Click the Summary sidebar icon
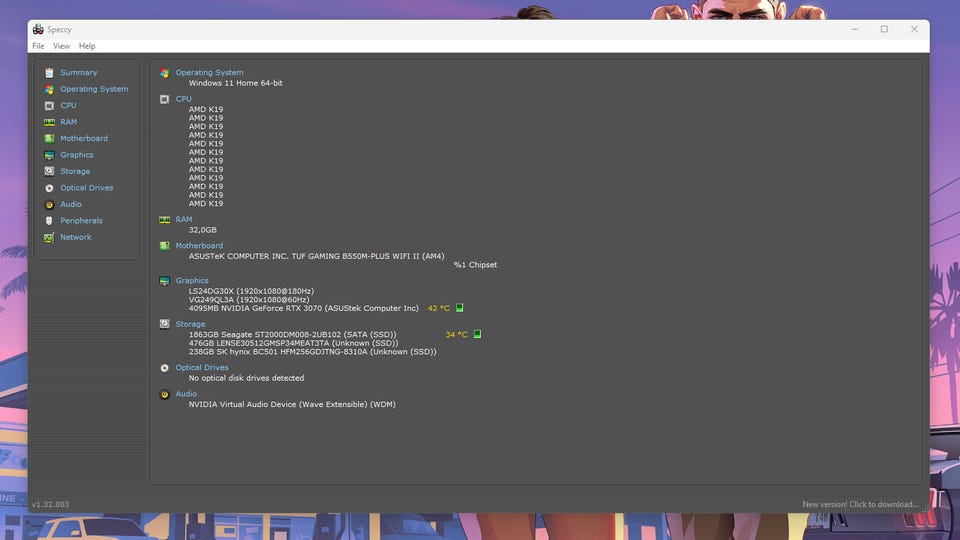960x540 pixels. pos(49,73)
